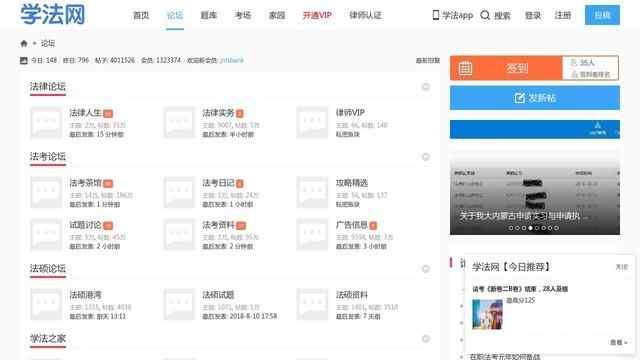Image resolution: width=640 pixels, height=360 pixels.
Task: Close the 今日推荐 popup via 关闭
Action: pos(621,267)
